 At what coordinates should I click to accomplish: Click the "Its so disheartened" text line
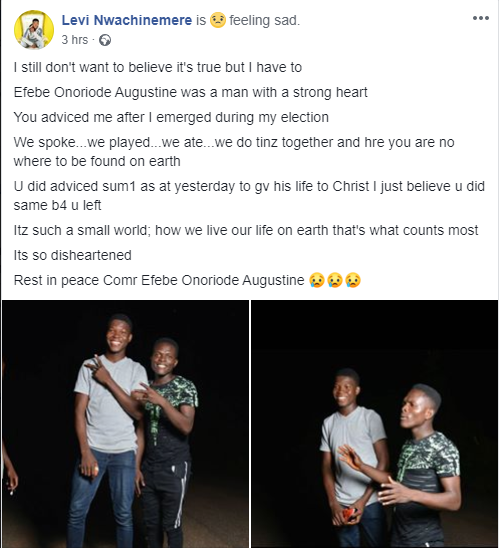click(x=73, y=255)
